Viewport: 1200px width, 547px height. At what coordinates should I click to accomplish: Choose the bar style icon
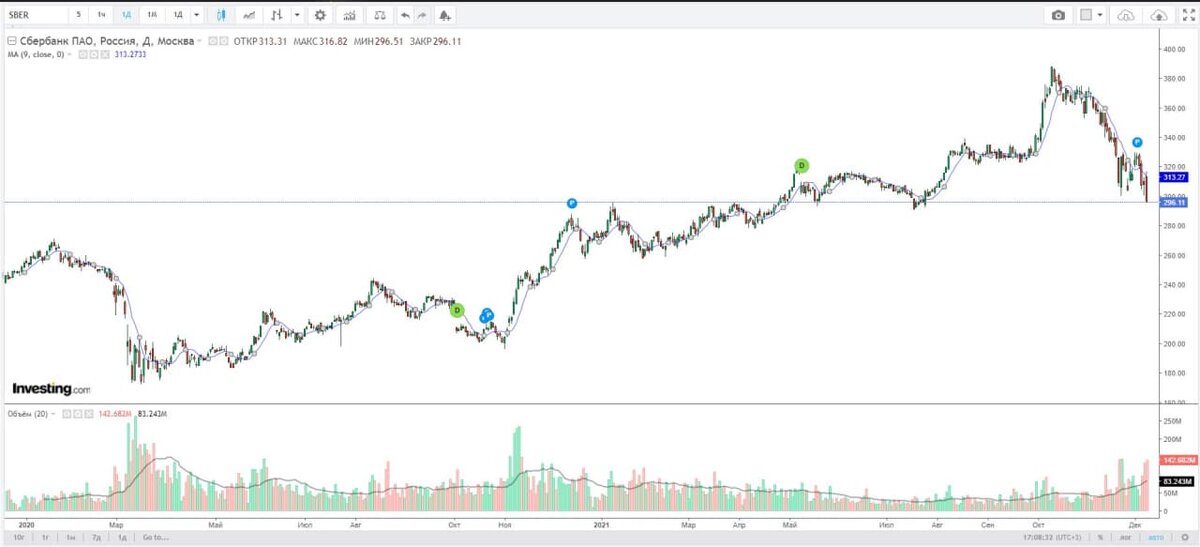tap(277, 15)
